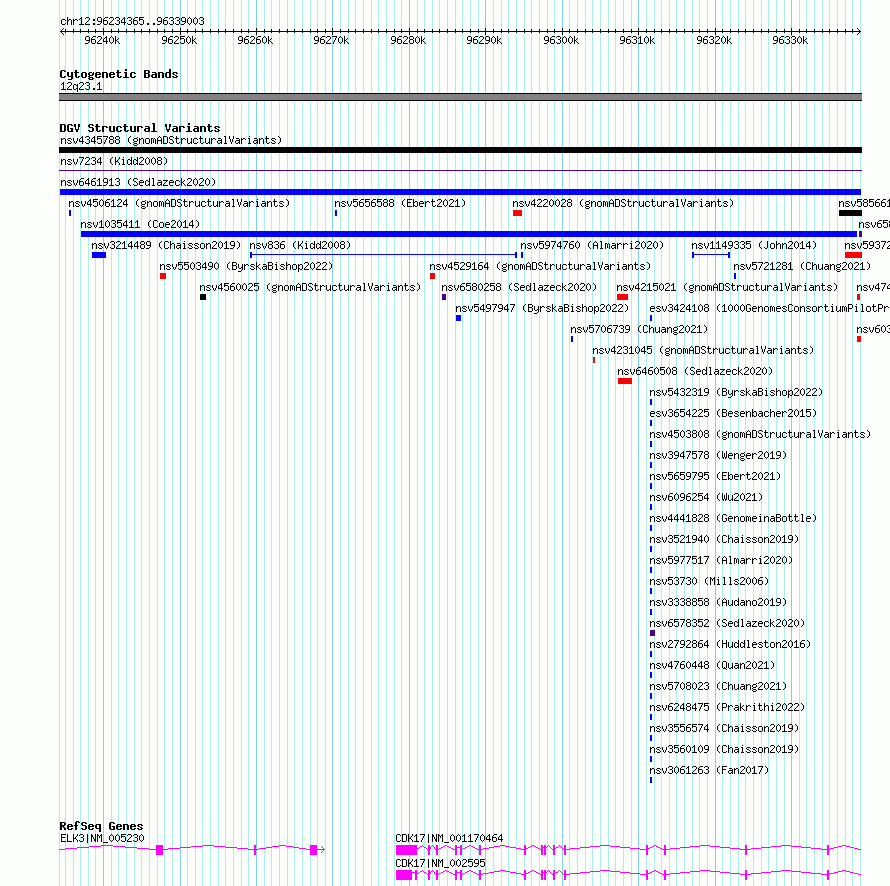Click the 96280k position on the ruler
Image resolution: width=890 pixels, height=886 pixels.
click(408, 40)
